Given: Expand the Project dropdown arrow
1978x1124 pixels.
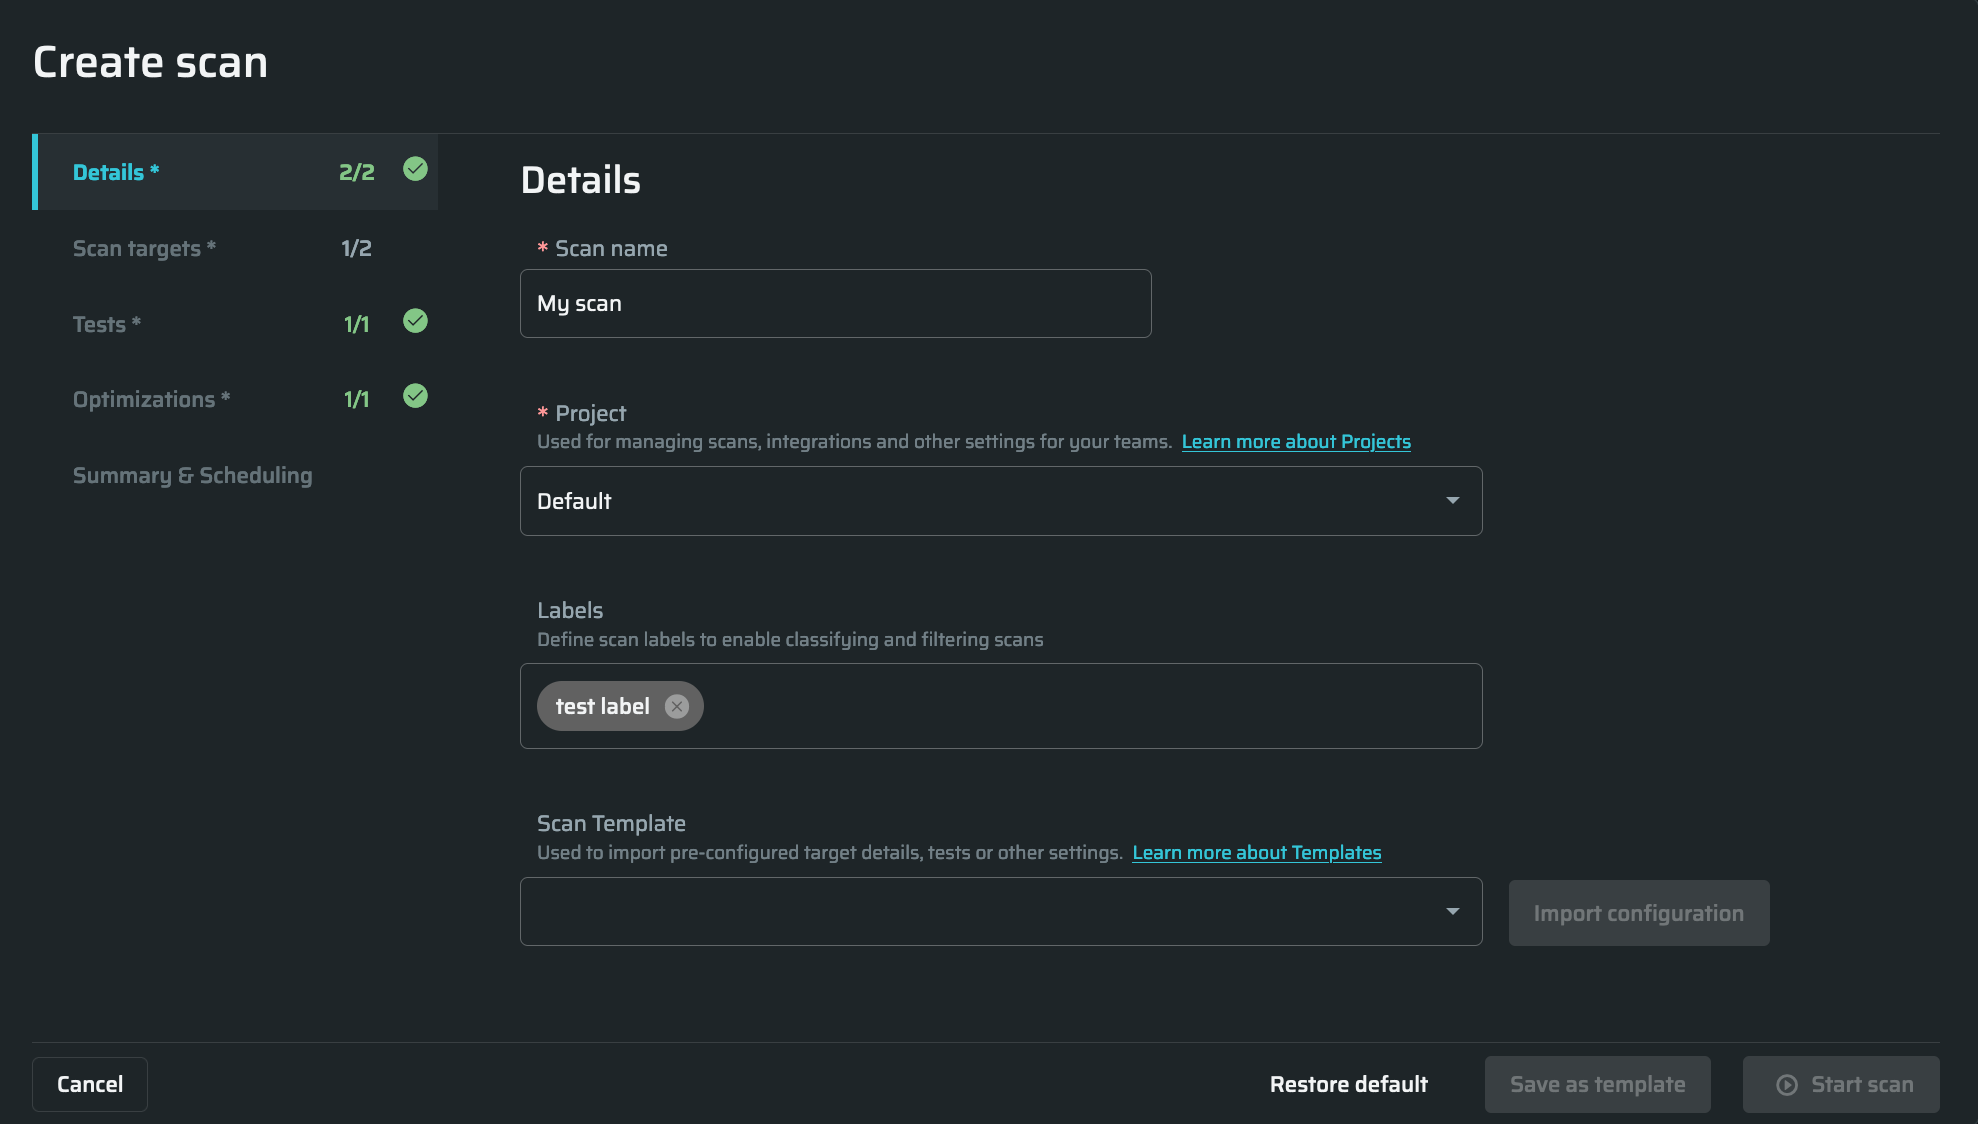Looking at the screenshot, I should tap(1452, 500).
